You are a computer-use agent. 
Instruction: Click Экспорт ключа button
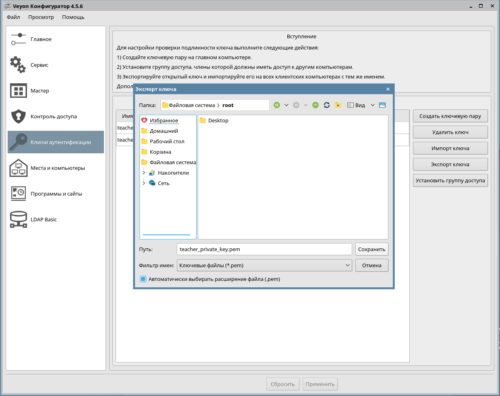click(450, 164)
